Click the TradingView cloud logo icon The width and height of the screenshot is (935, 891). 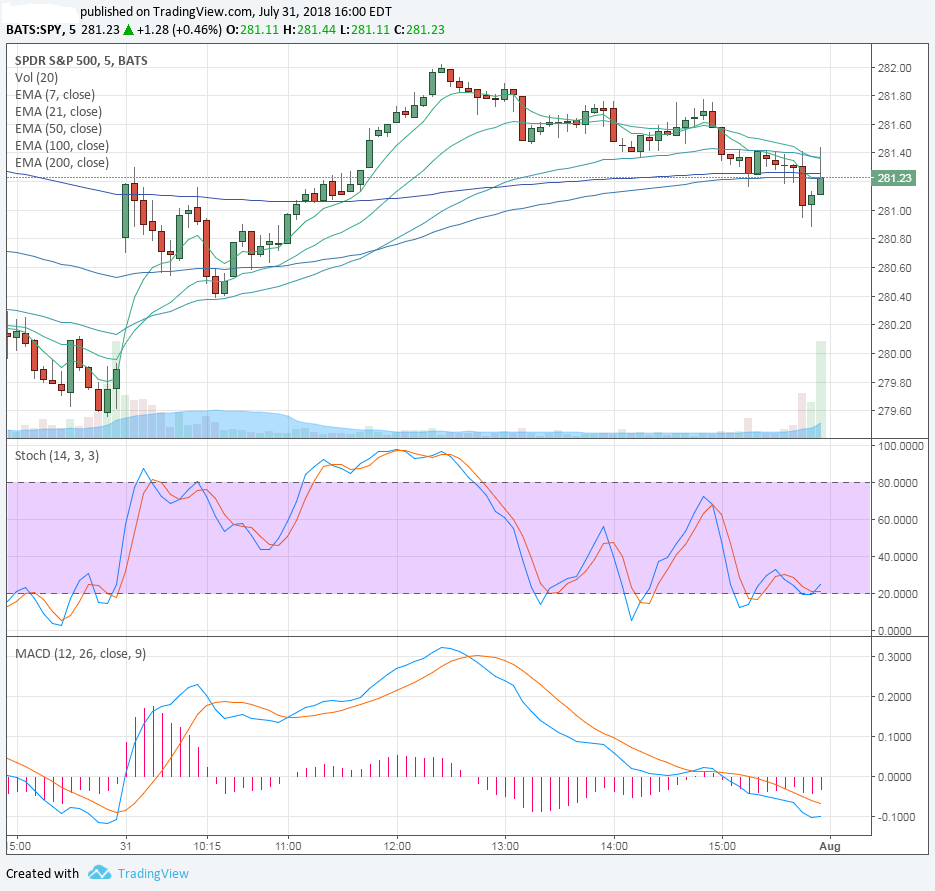99,873
